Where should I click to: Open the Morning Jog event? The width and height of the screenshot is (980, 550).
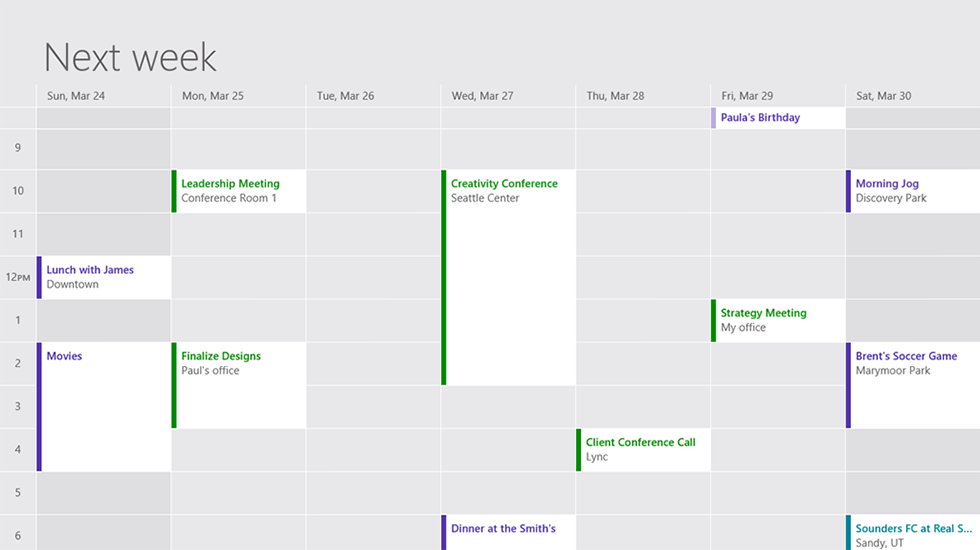click(912, 191)
